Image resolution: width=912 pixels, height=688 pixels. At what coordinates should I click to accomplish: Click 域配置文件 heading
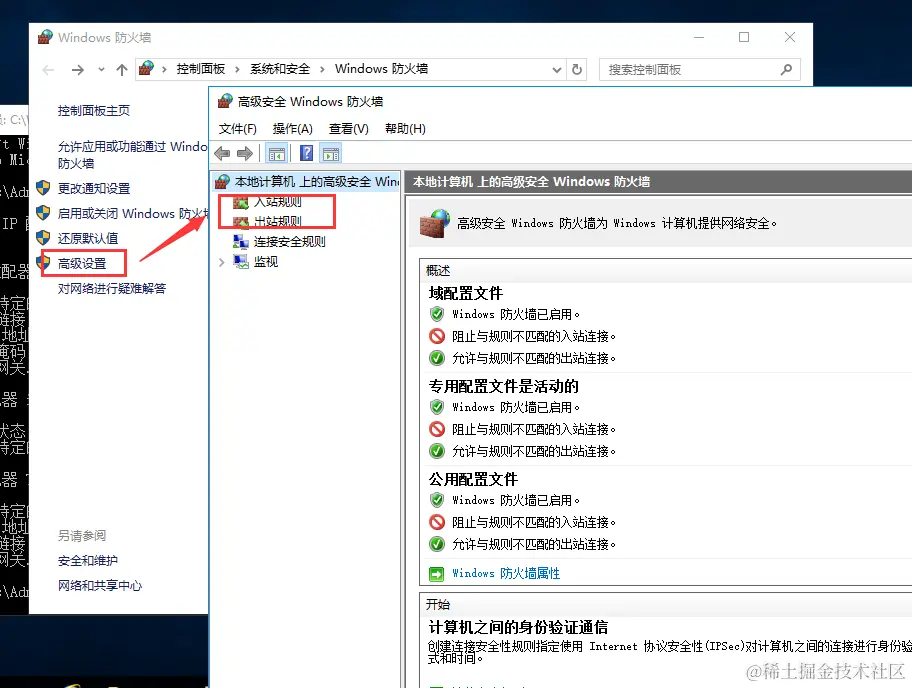click(x=466, y=294)
